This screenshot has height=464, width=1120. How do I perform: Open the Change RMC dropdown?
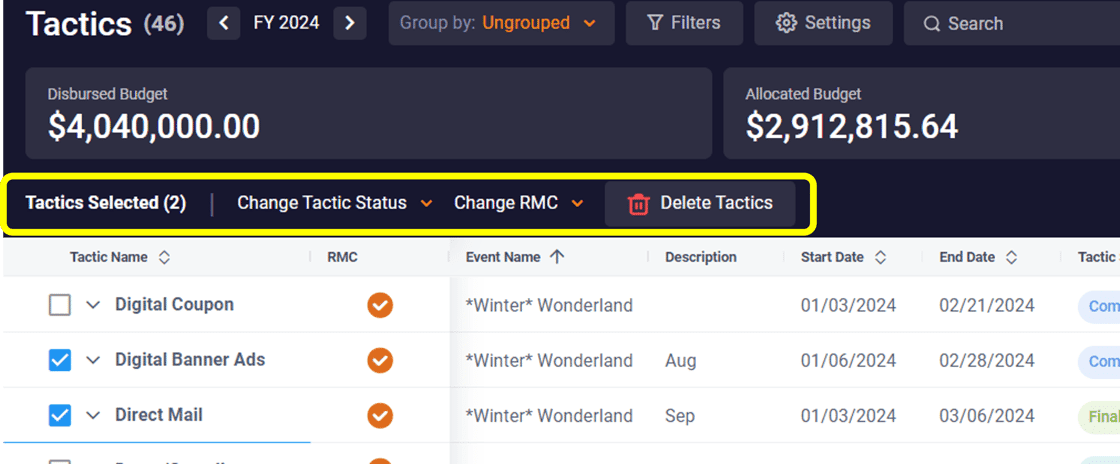coord(519,203)
